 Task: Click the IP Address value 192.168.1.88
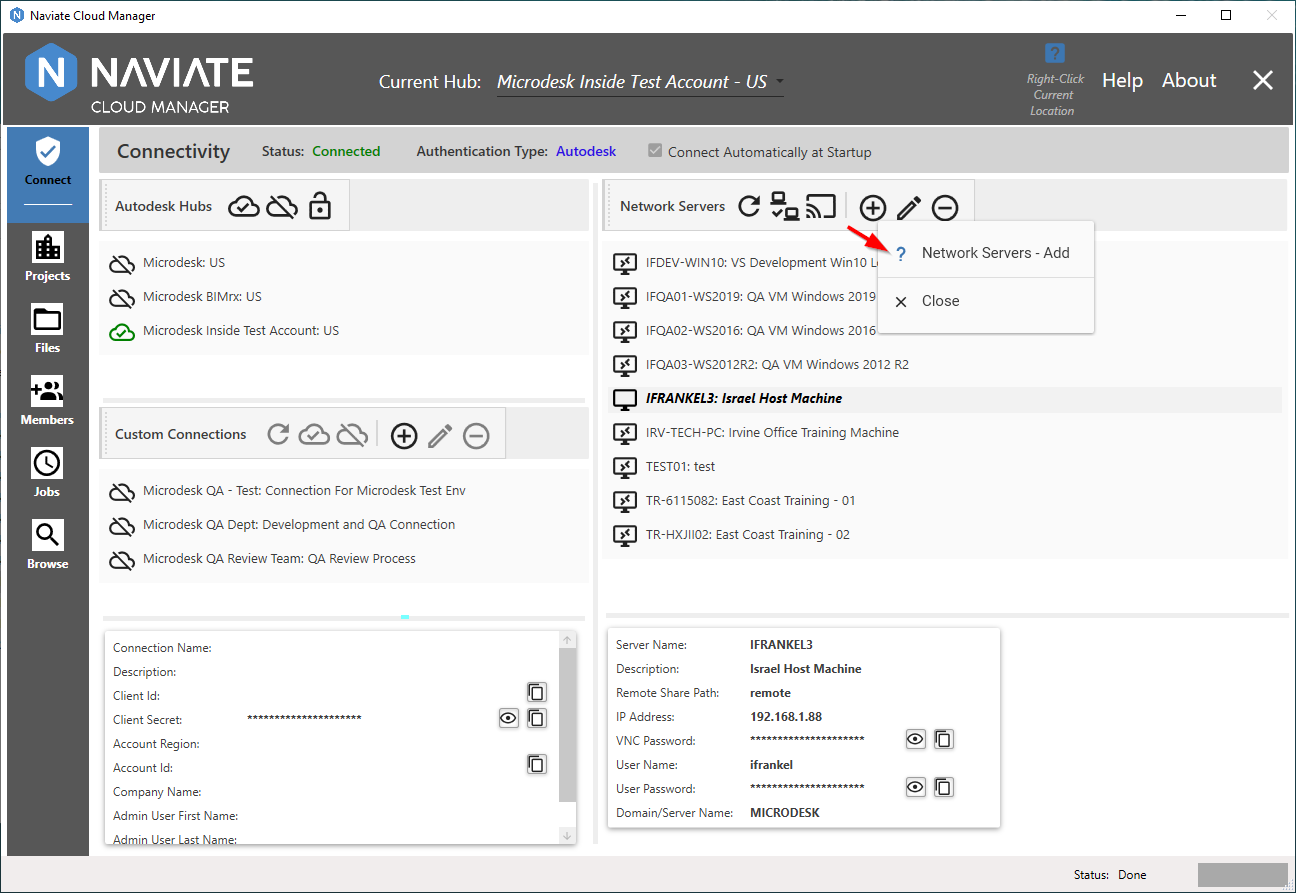click(x=786, y=717)
